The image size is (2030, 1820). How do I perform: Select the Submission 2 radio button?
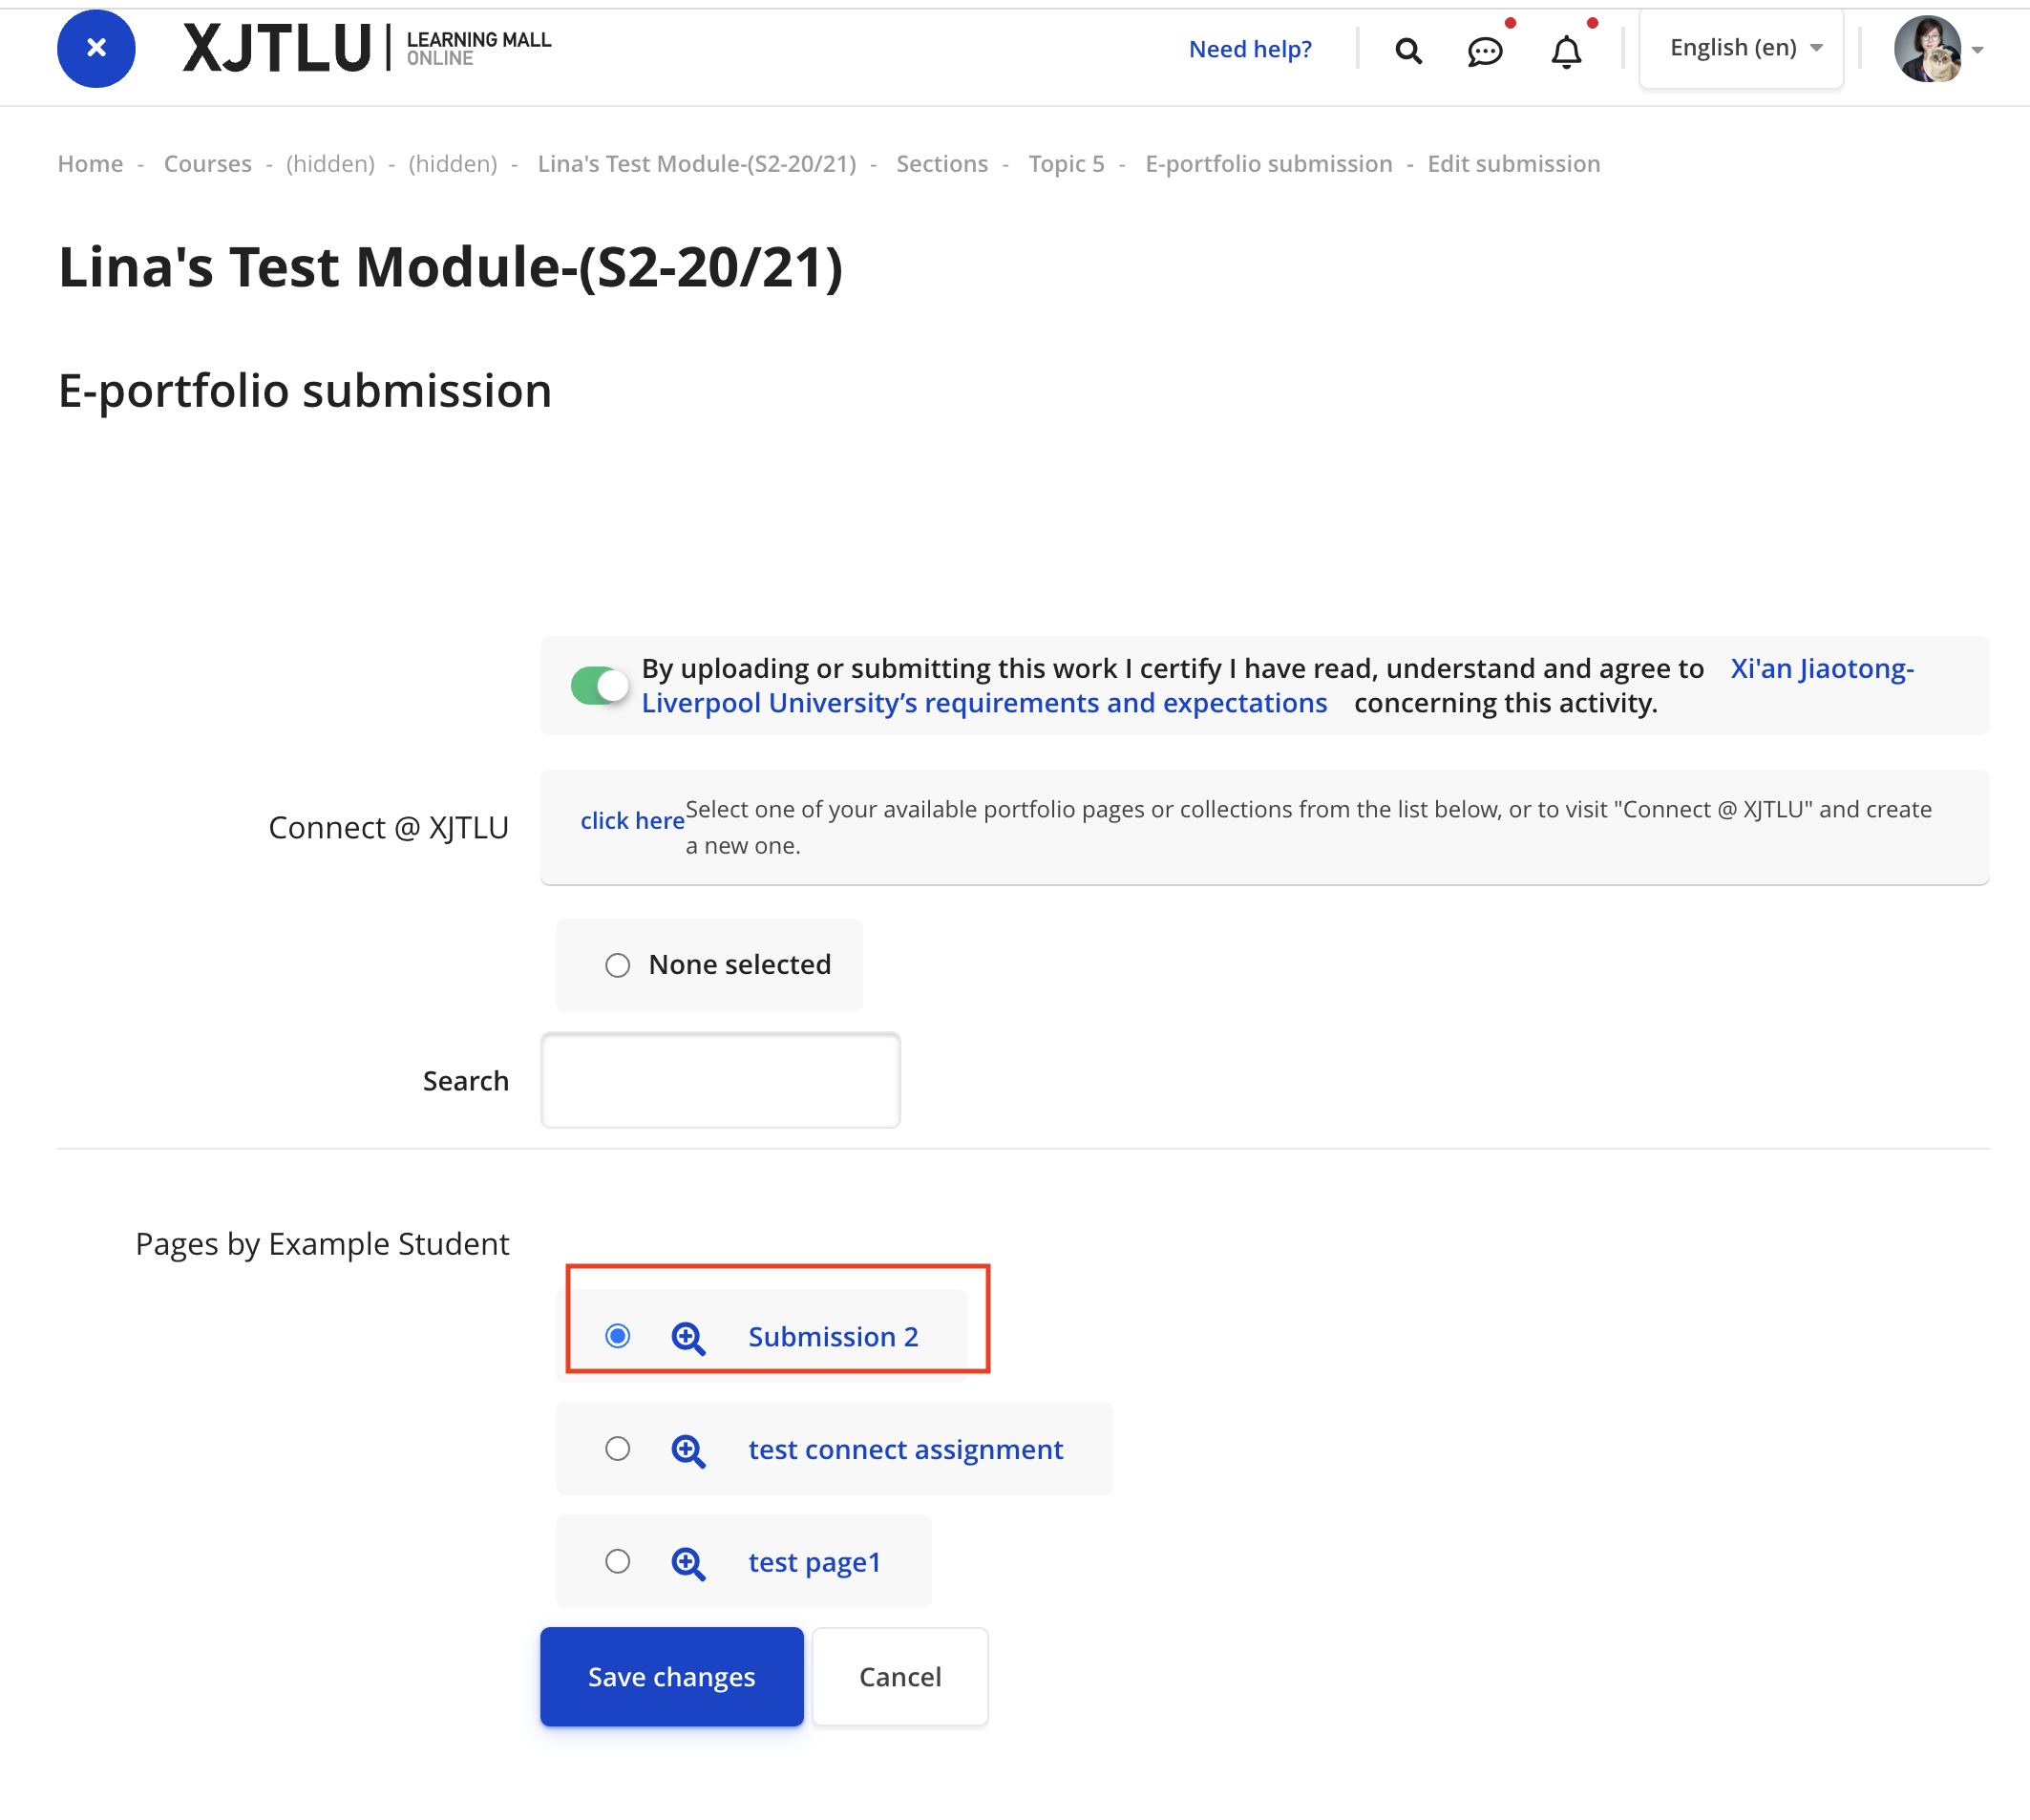tap(618, 1335)
